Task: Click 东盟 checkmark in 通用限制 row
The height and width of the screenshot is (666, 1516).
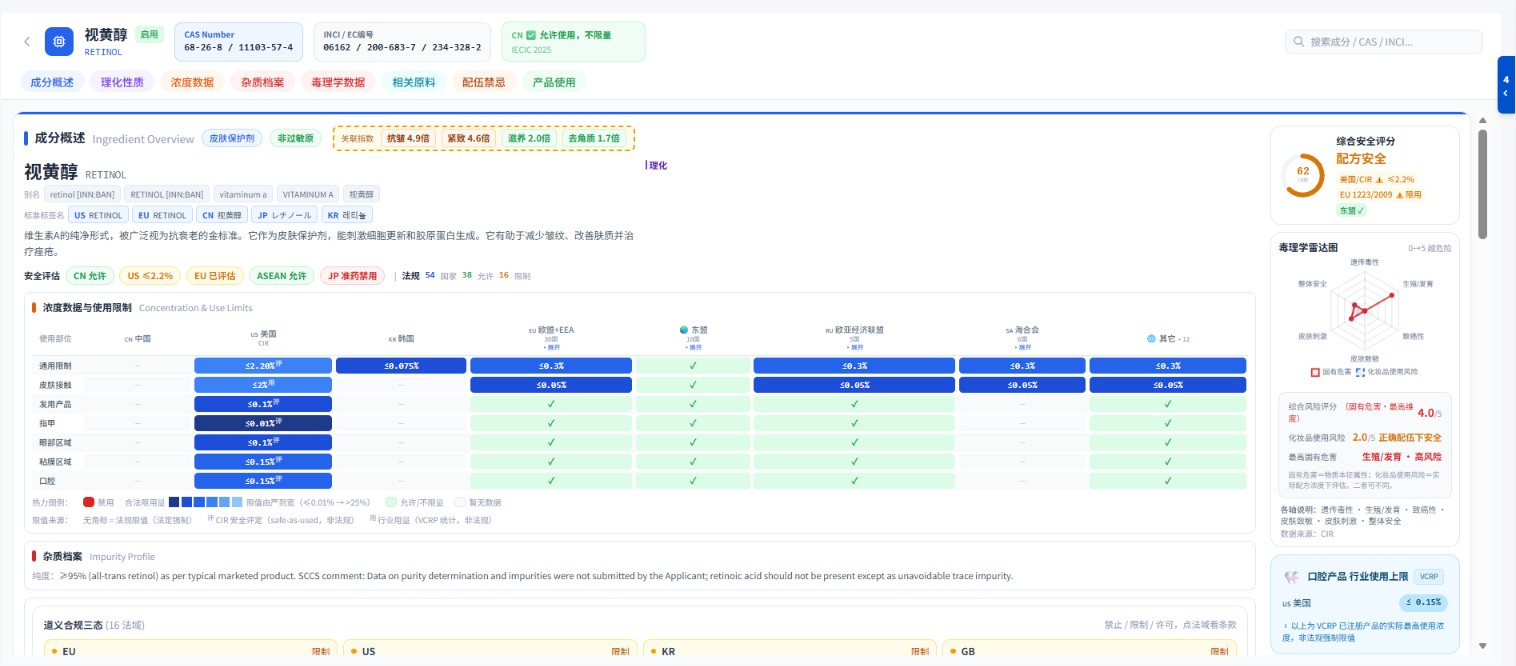Action: 692,366
